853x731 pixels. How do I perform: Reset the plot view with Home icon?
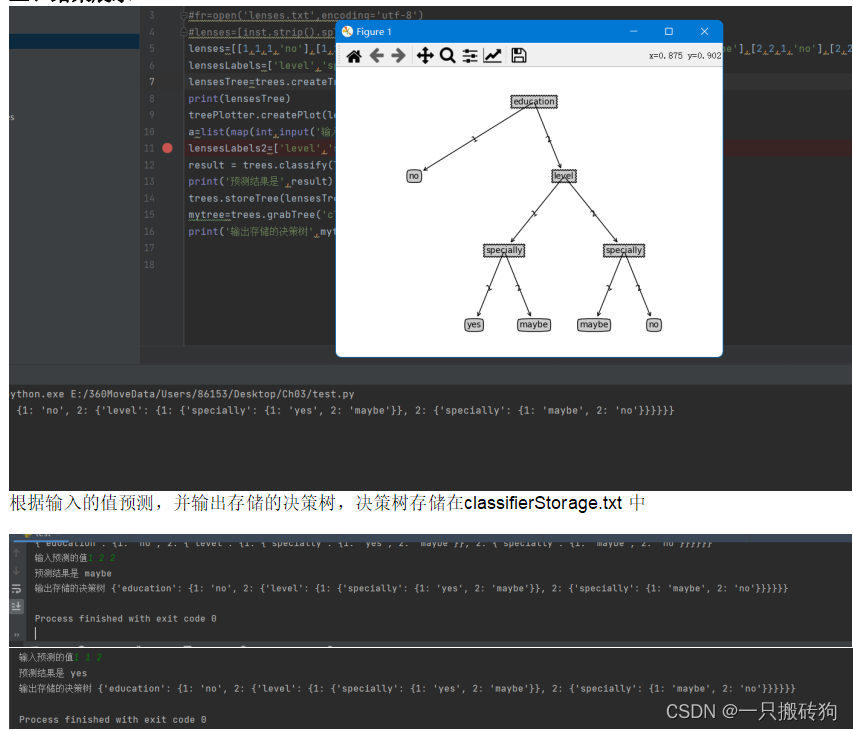coord(354,56)
